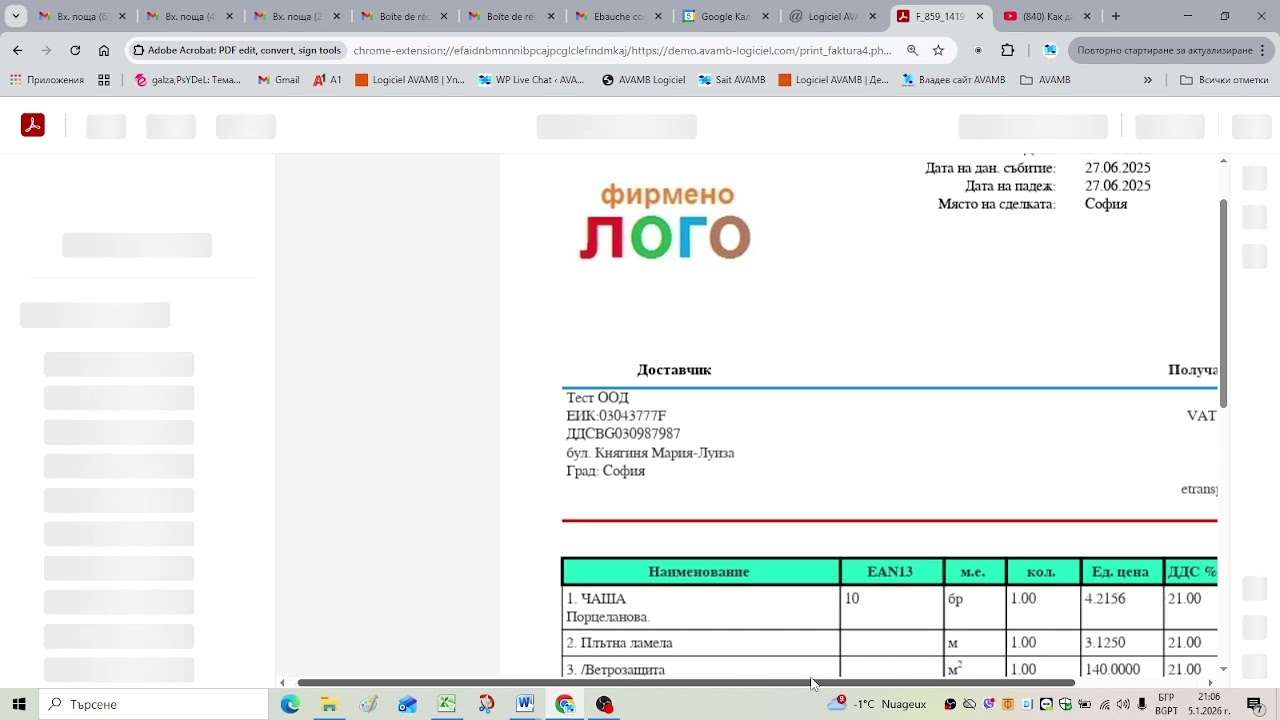The width and height of the screenshot is (1280, 720).
Task: Click the фирмено ЛОГО image
Action: coord(665,222)
